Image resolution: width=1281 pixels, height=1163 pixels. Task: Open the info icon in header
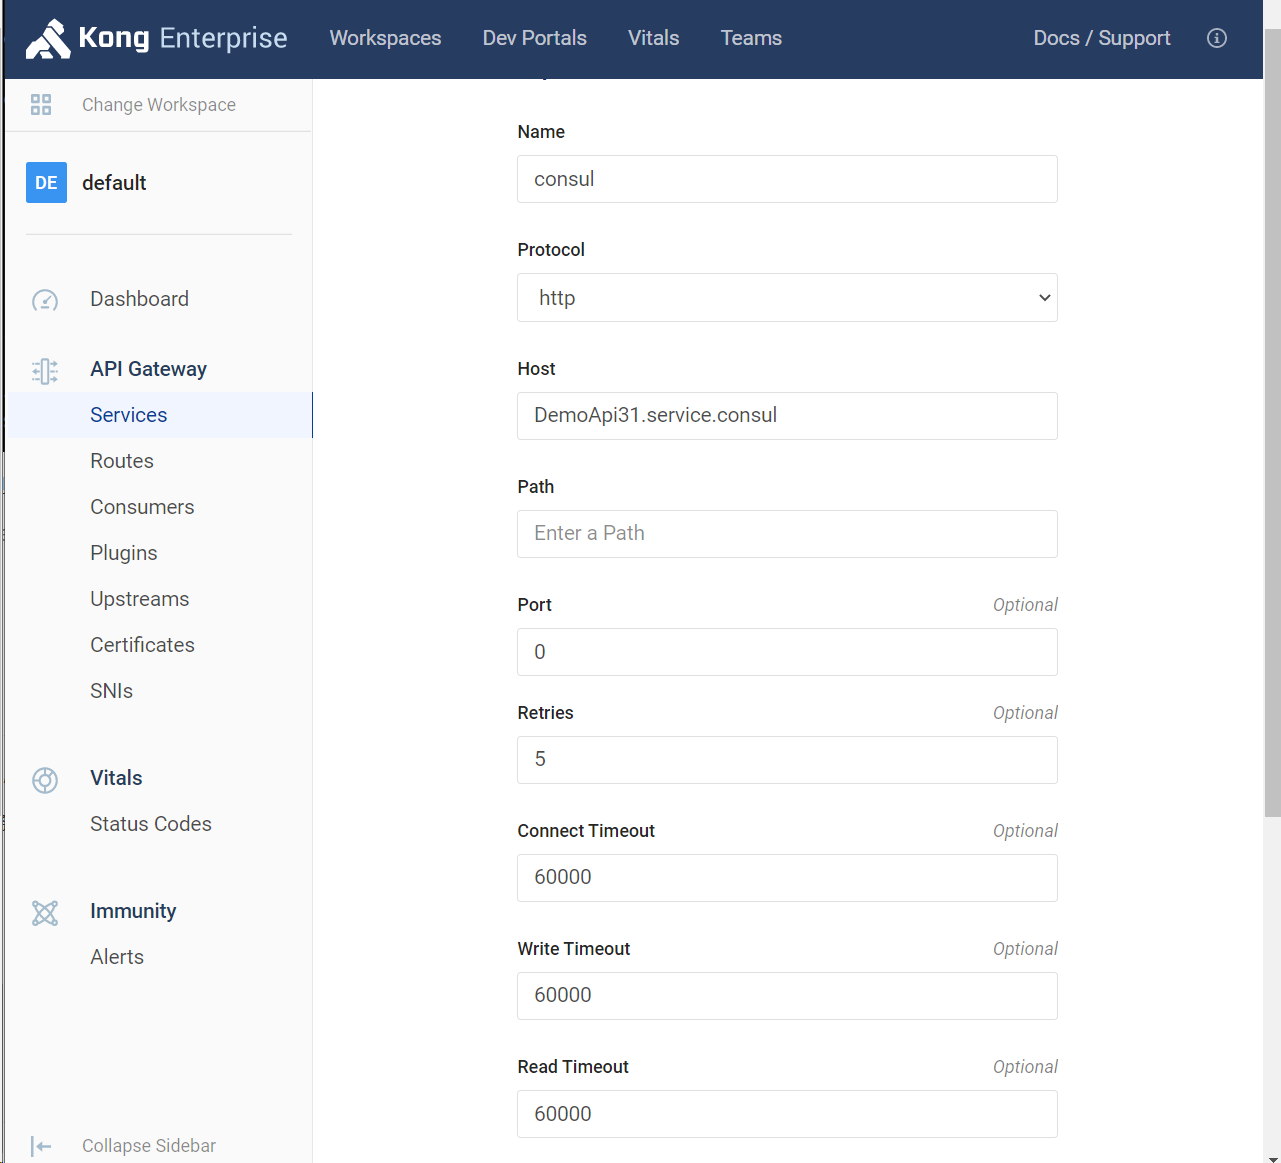(1216, 38)
